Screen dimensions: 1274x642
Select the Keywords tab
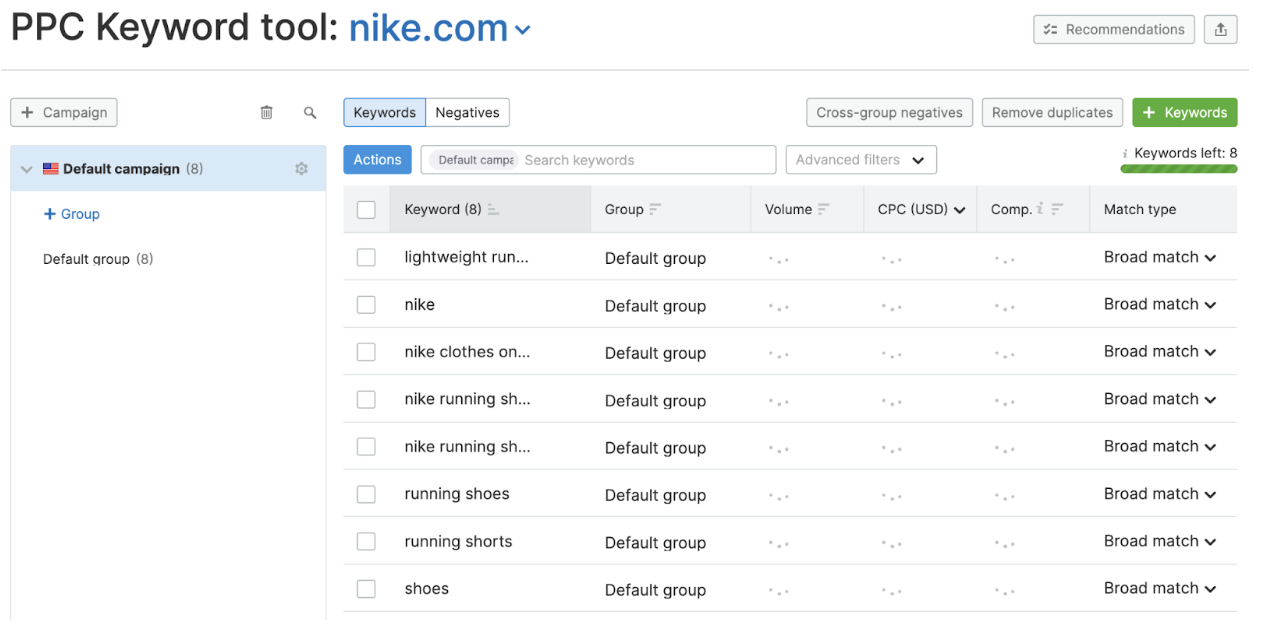pos(384,113)
